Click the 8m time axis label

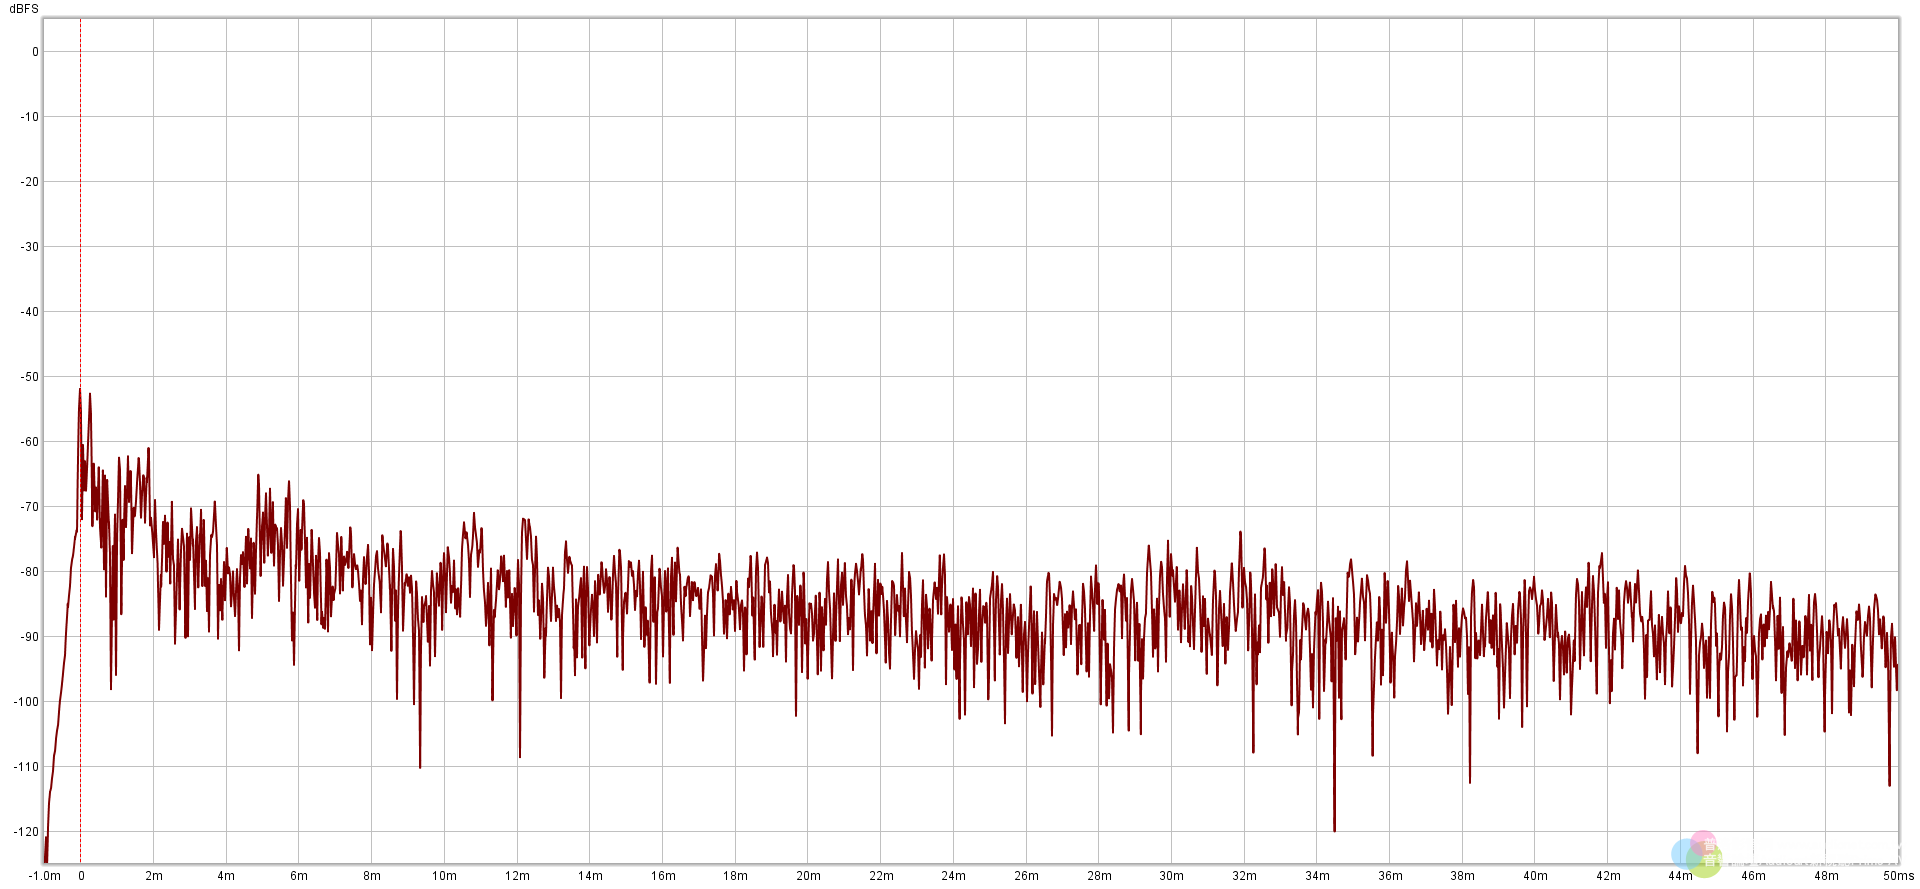tap(372, 876)
